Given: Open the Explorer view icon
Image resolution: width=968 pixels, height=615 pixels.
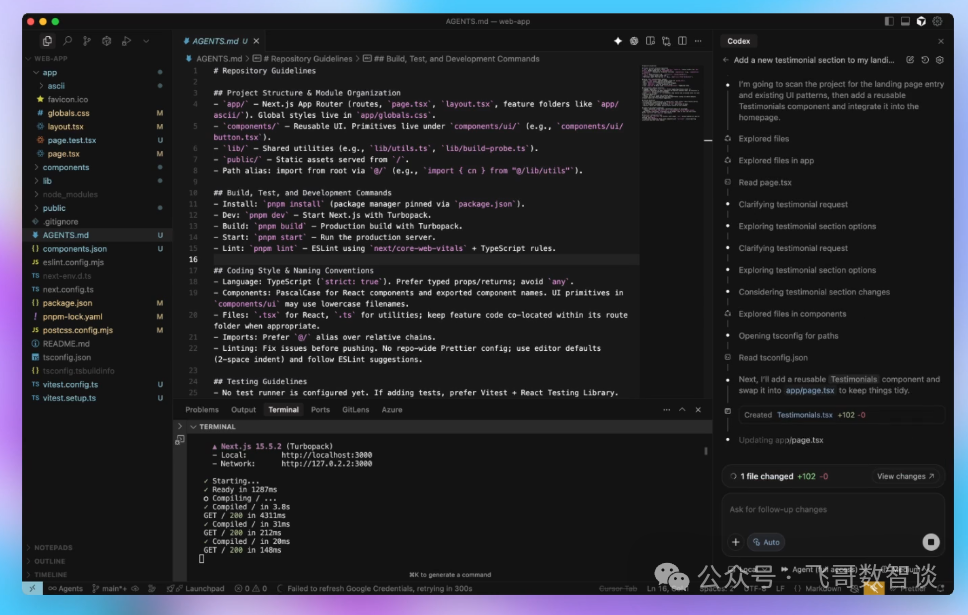Looking at the screenshot, I should [x=48, y=41].
